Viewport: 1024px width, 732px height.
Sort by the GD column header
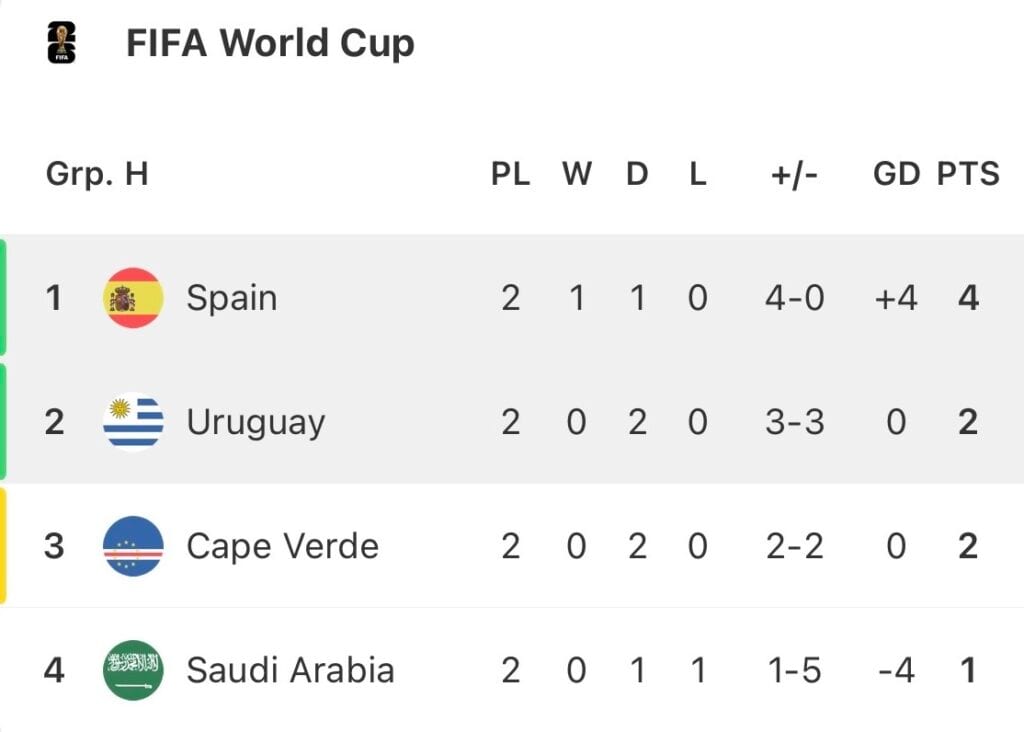point(896,174)
